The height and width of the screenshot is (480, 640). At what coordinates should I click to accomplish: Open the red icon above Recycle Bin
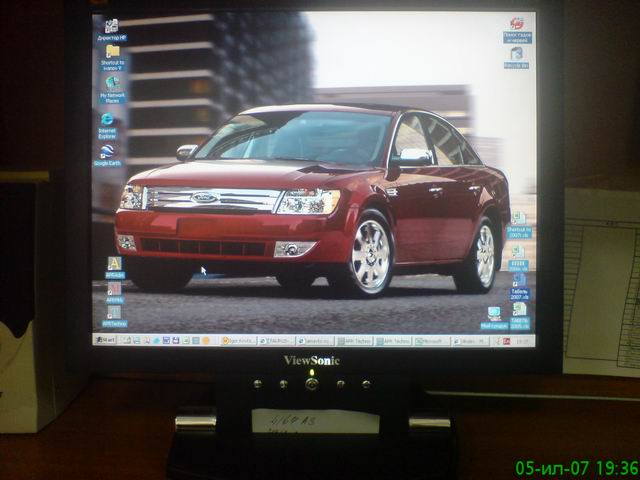(517, 24)
